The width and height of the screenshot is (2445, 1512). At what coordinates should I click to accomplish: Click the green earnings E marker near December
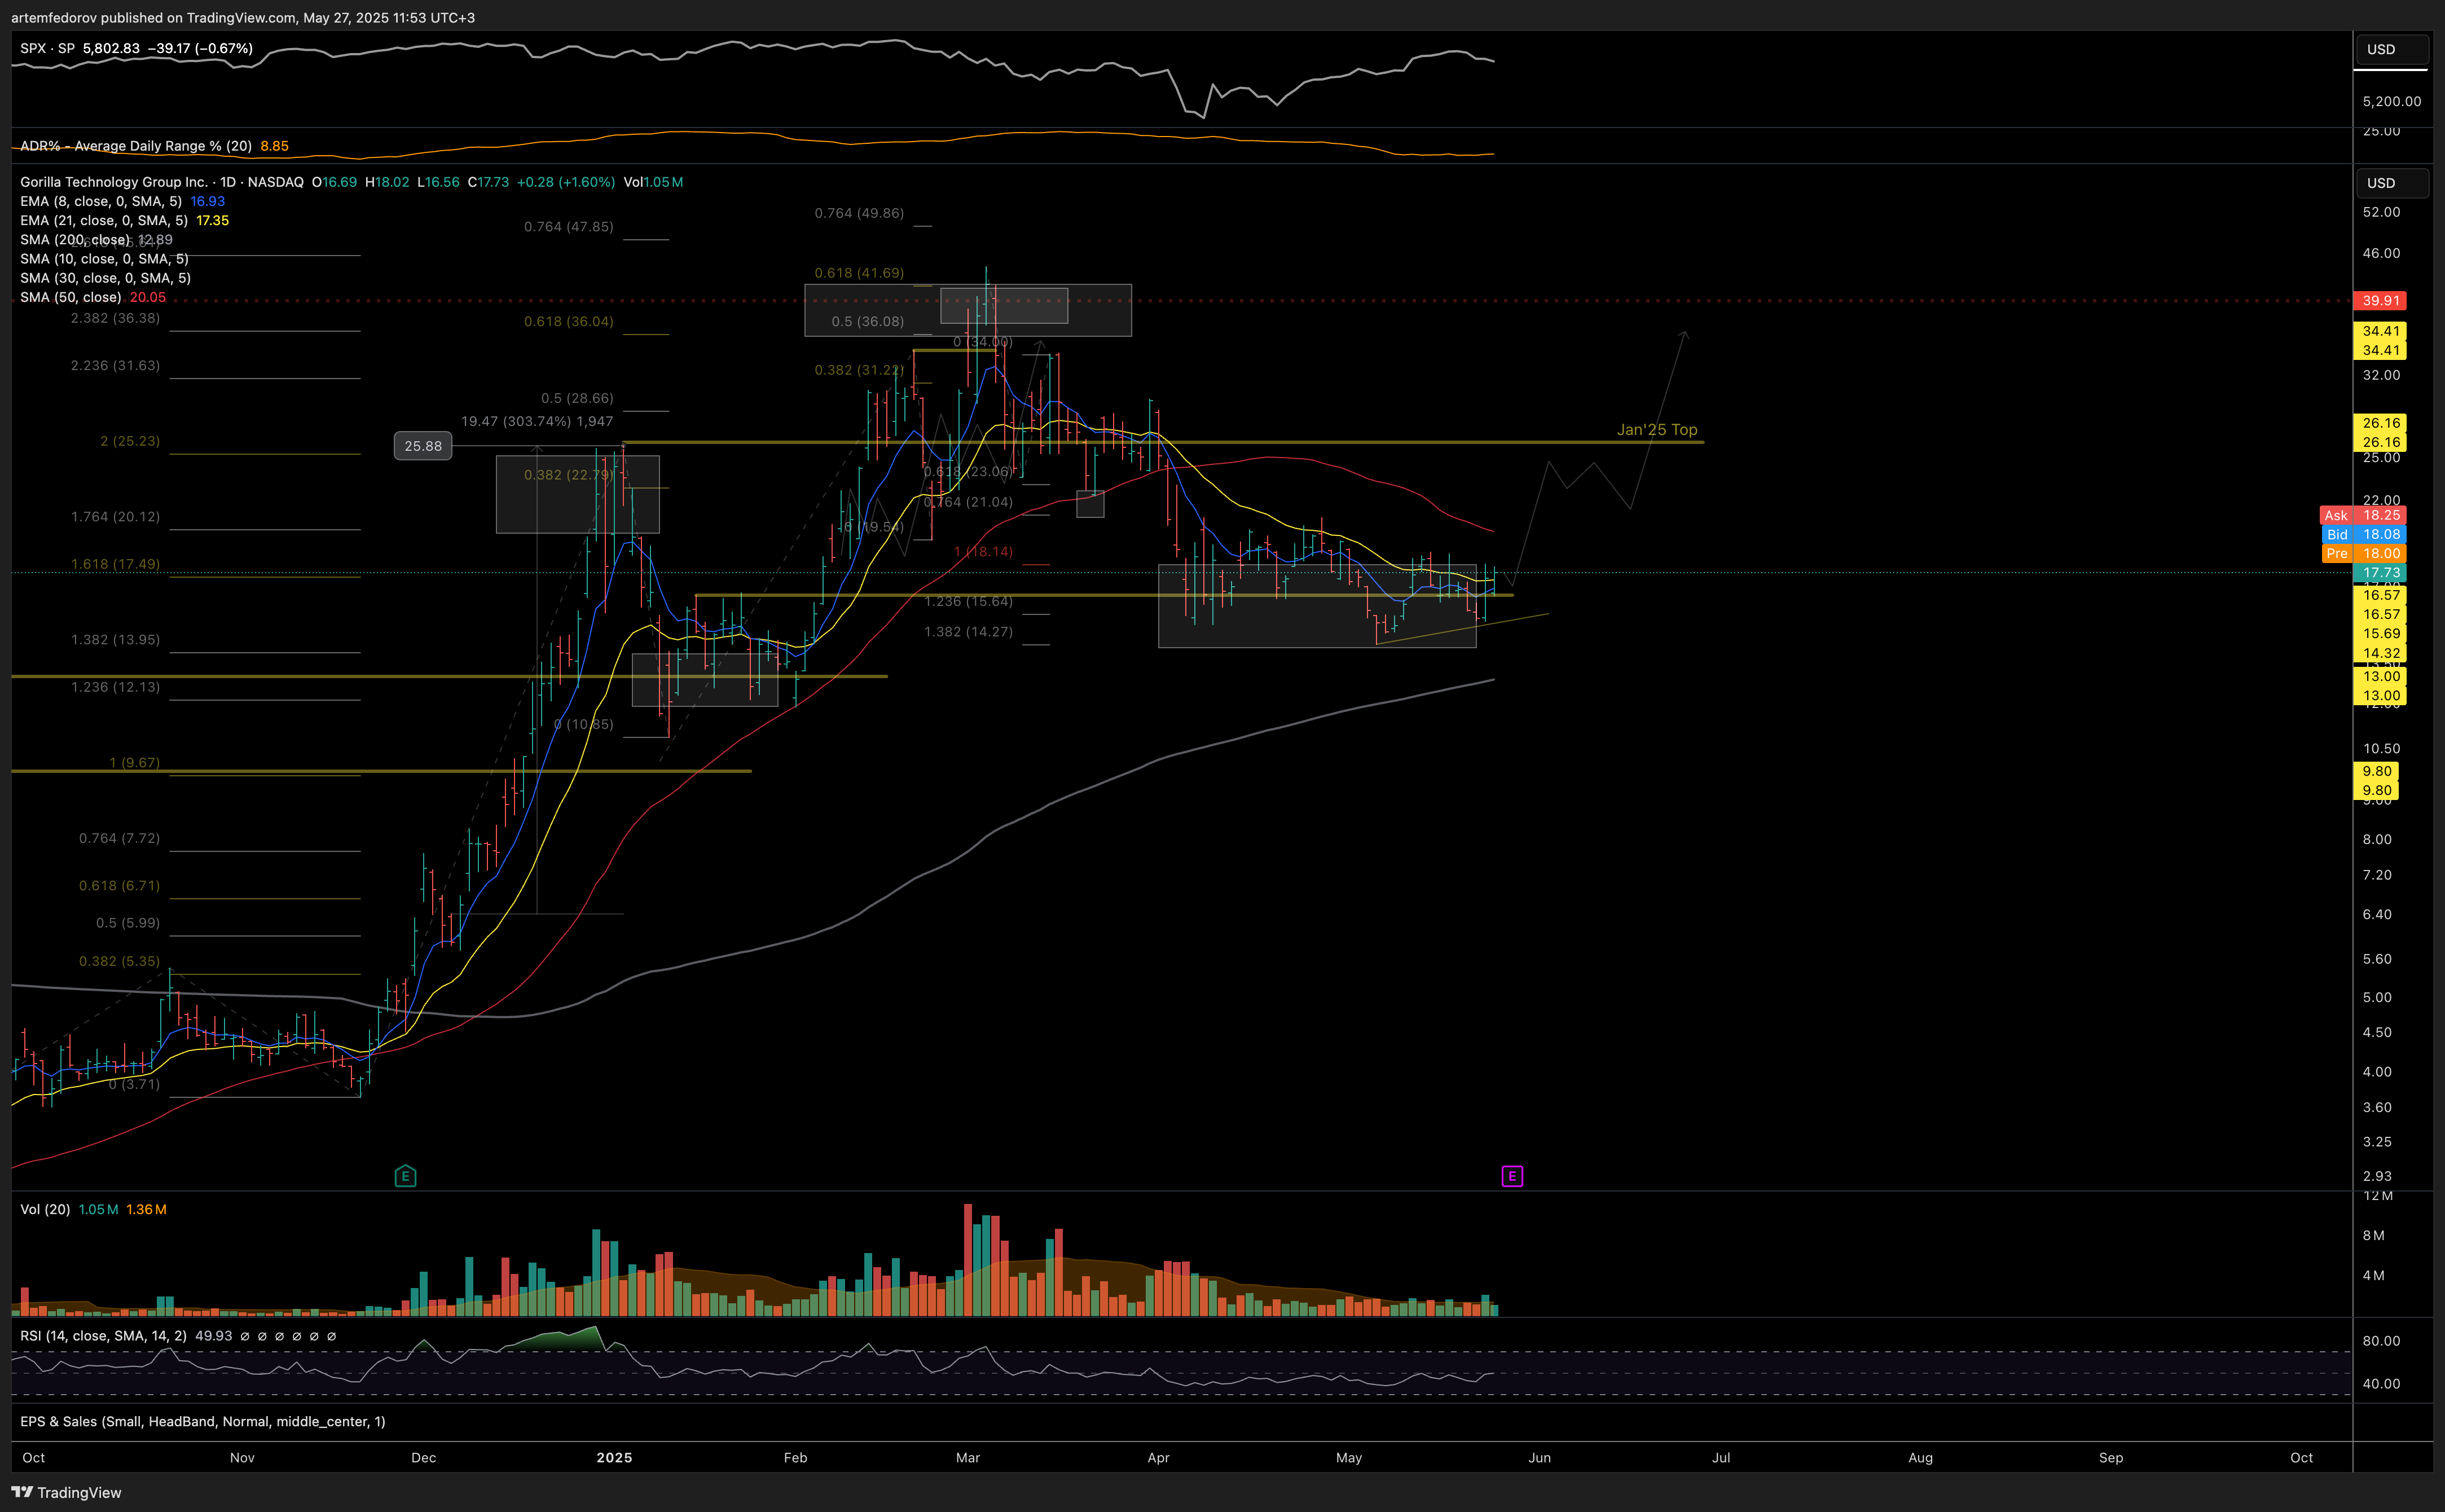click(405, 1176)
